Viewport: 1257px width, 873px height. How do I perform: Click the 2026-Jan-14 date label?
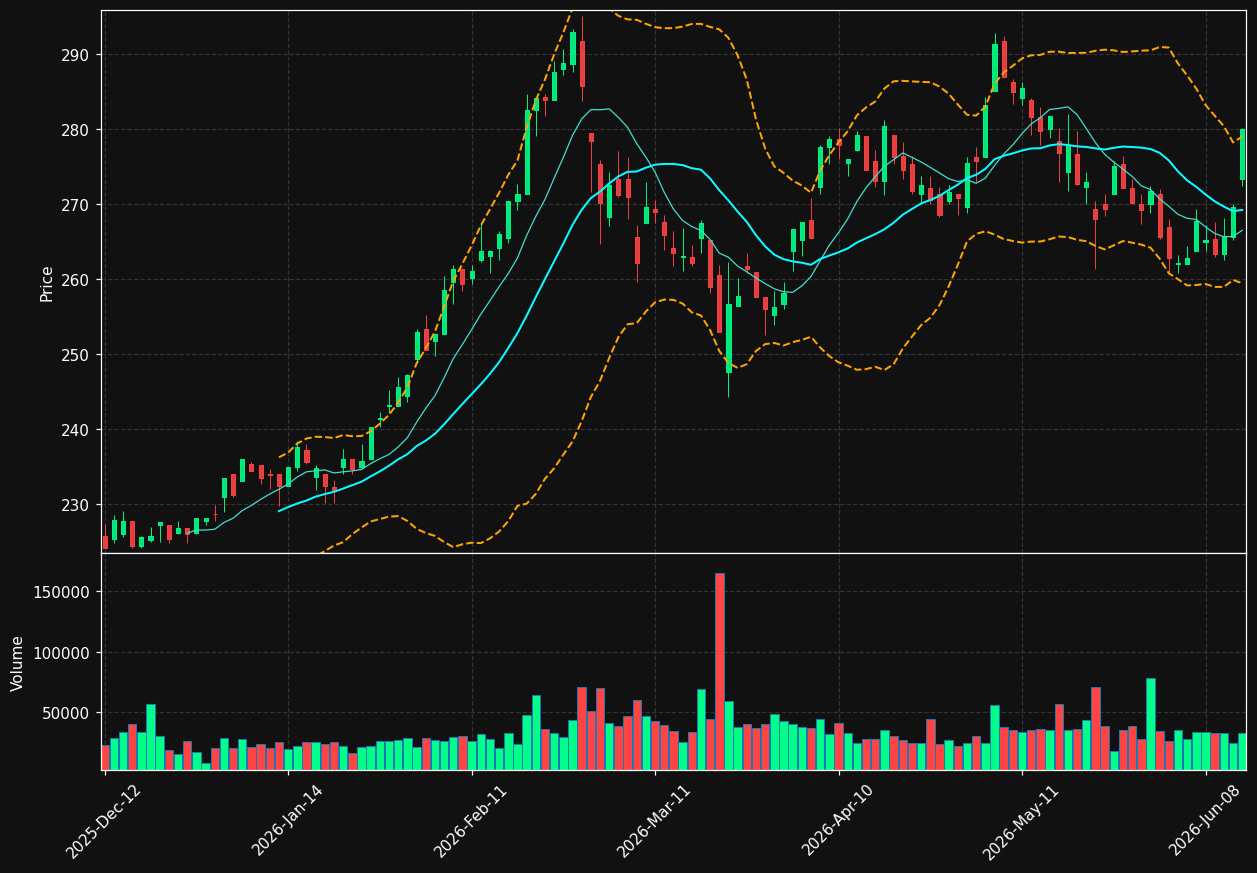tap(288, 821)
